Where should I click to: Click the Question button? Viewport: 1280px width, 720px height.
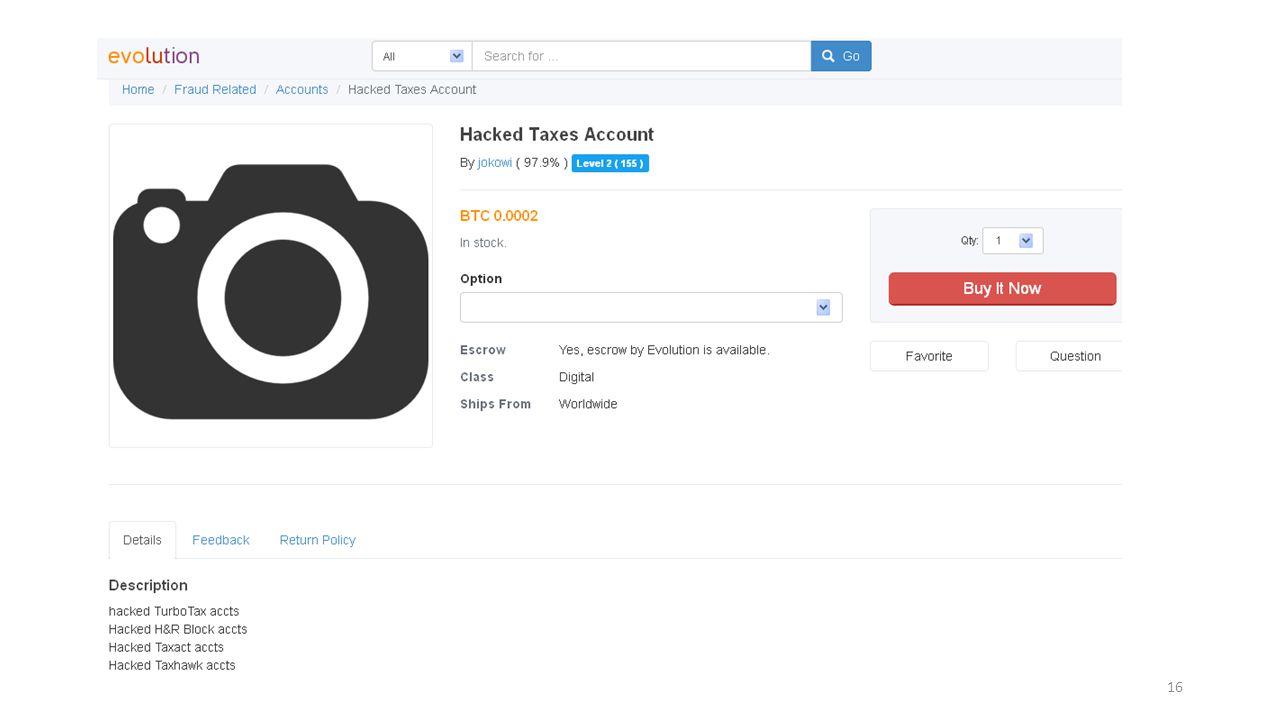tap(1069, 356)
